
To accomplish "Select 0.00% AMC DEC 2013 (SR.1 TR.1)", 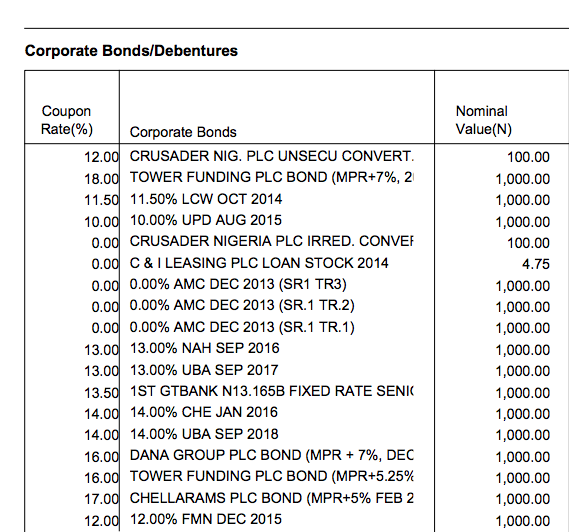I will (x=242, y=327).
